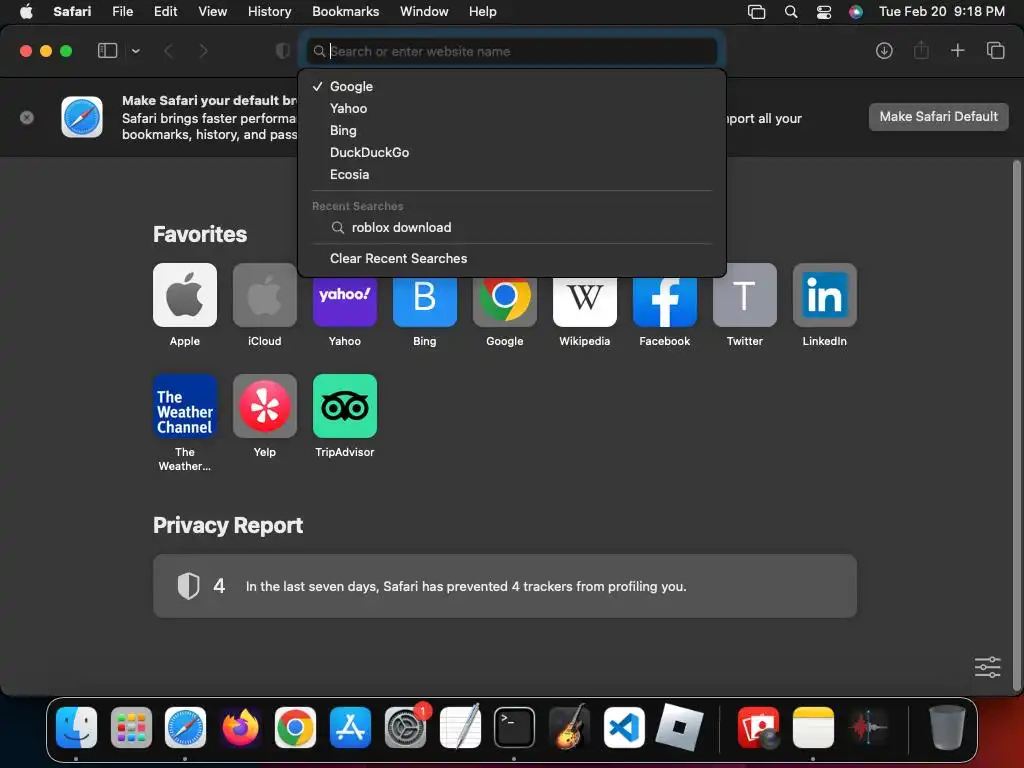Open the Help menu
The width and height of the screenshot is (1024, 768).
click(483, 11)
